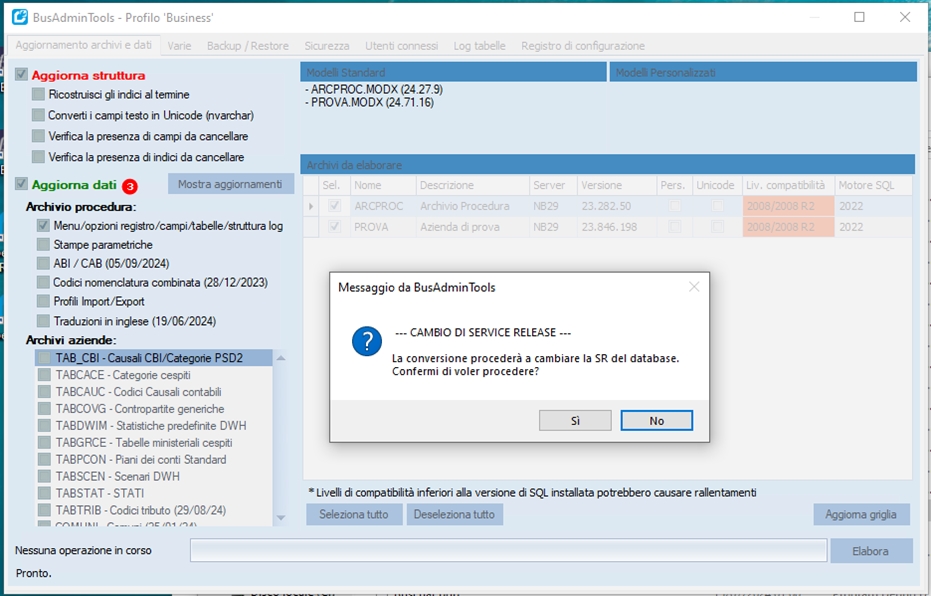The image size is (931, 596).
Task: Toggle Pers. checkbox in ARCPROC row
Action: pyautogui.click(x=674, y=206)
